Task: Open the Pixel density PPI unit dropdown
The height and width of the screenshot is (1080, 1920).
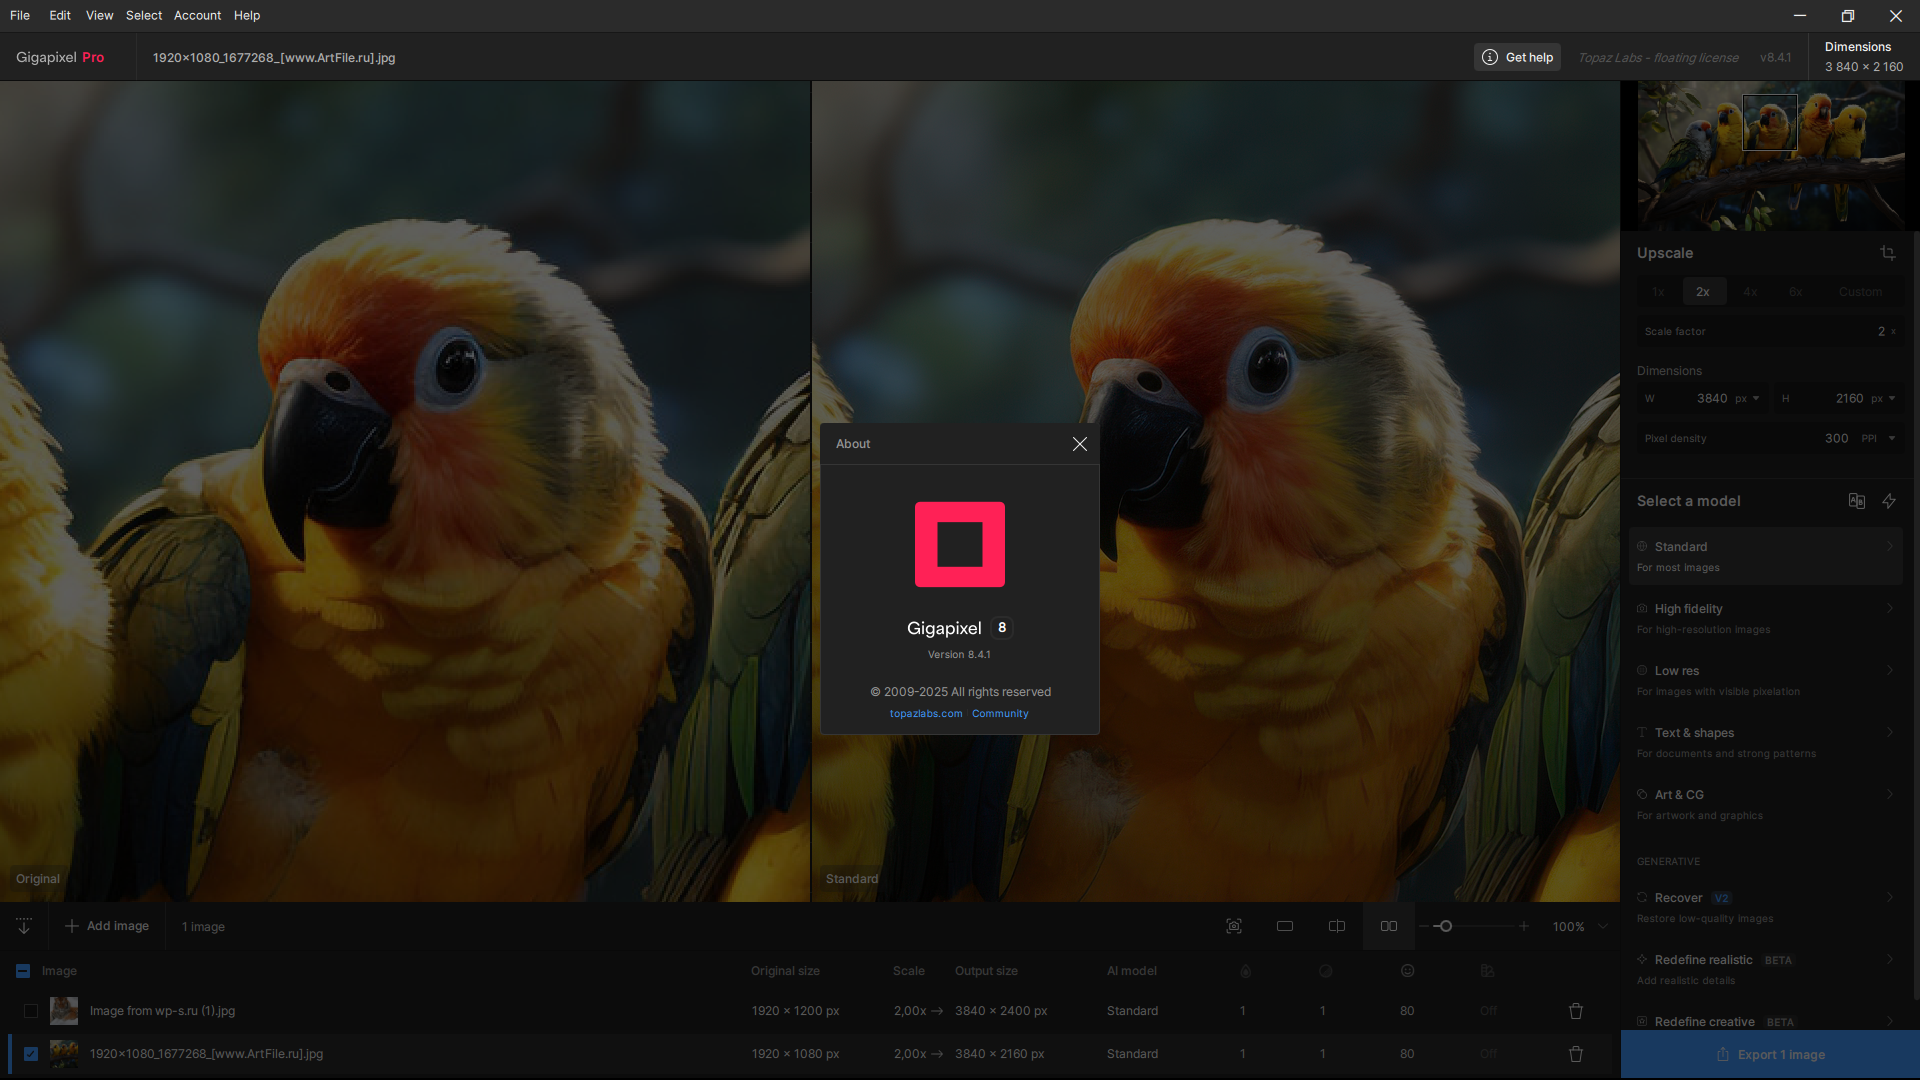Action: [1878, 438]
